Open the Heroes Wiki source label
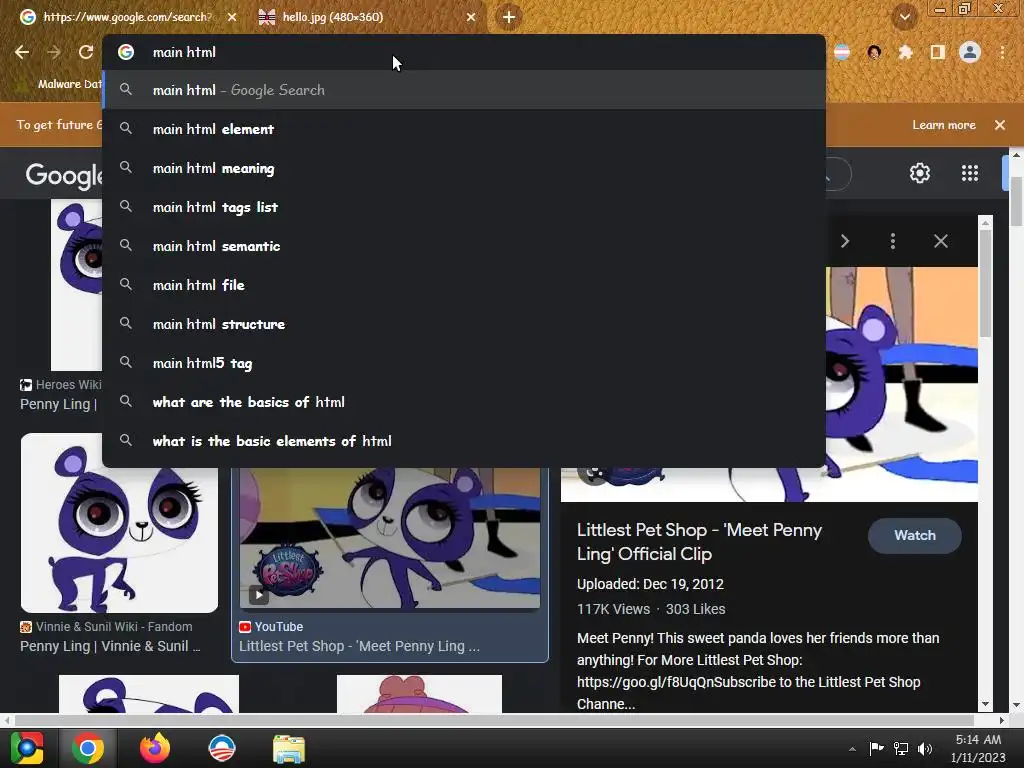1024x768 pixels. (x=61, y=385)
